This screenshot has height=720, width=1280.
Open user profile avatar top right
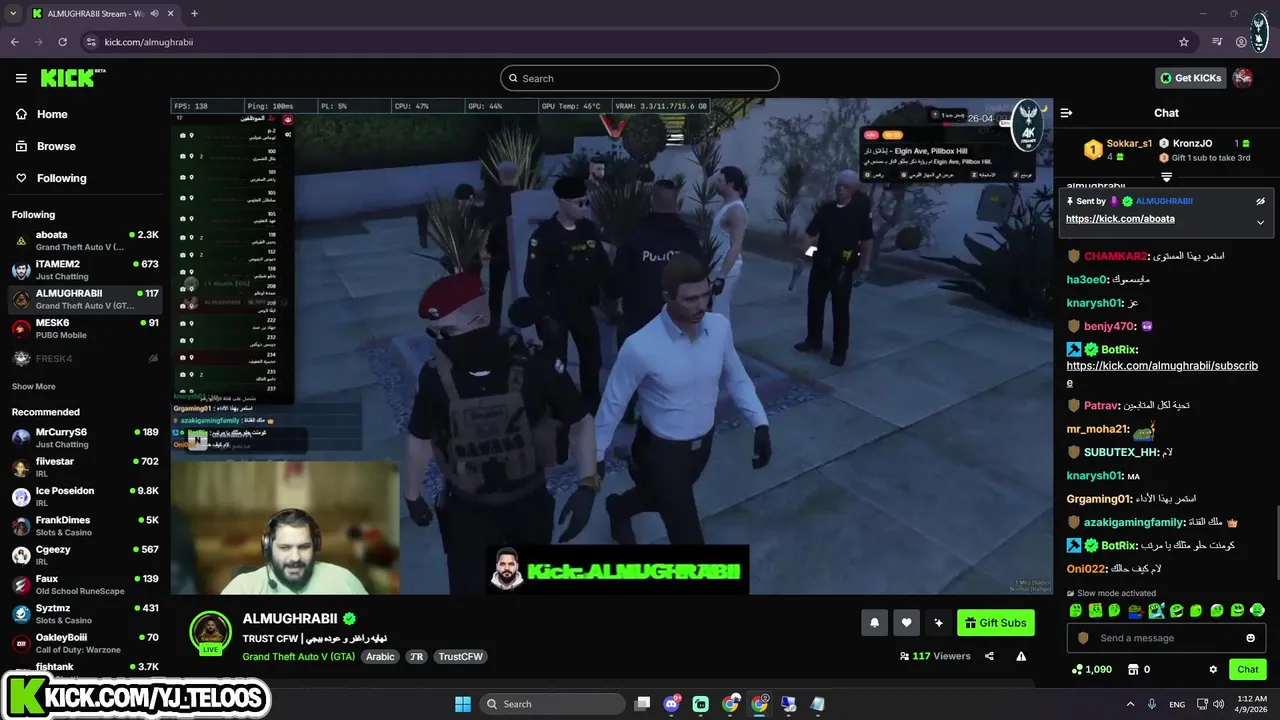pyautogui.click(x=1243, y=78)
